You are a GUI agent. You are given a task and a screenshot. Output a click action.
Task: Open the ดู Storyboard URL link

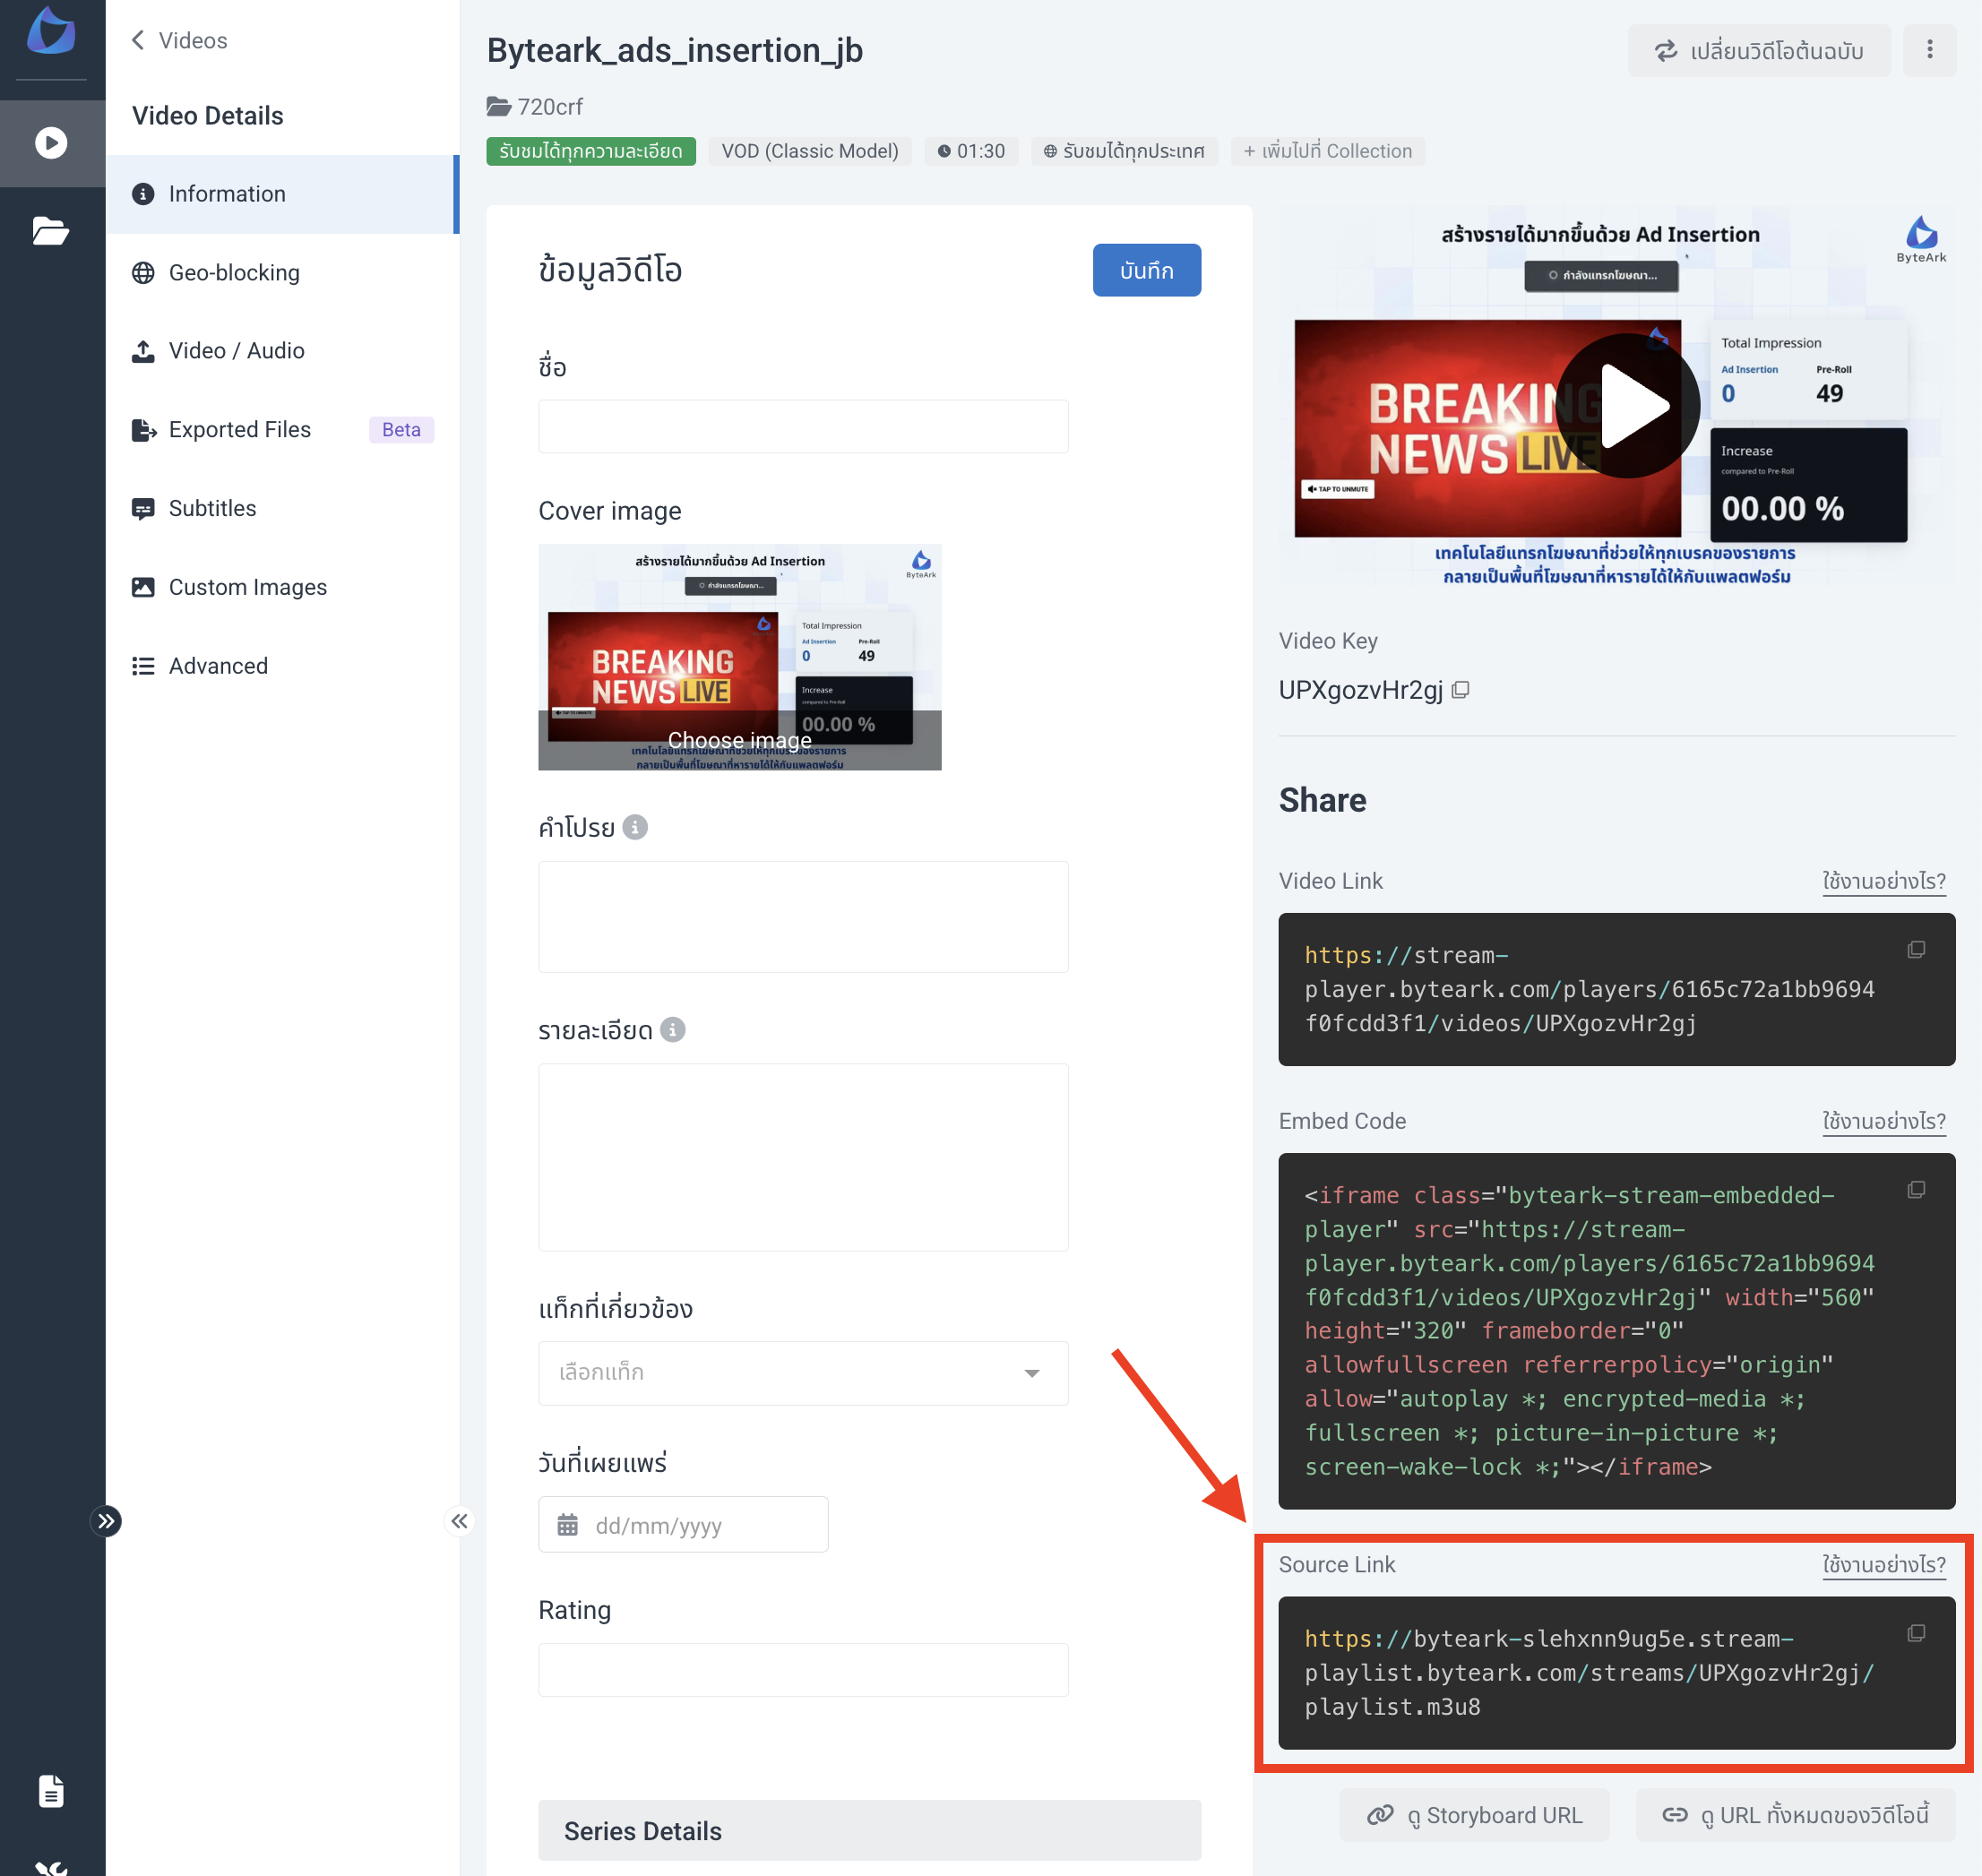[x=1475, y=1815]
